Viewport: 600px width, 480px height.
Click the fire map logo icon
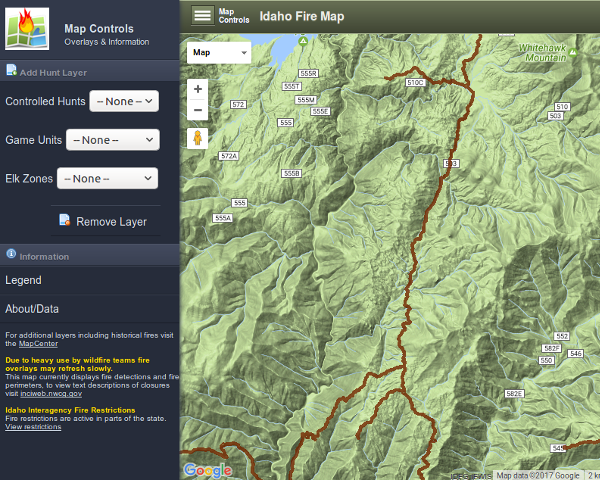[x=27, y=29]
